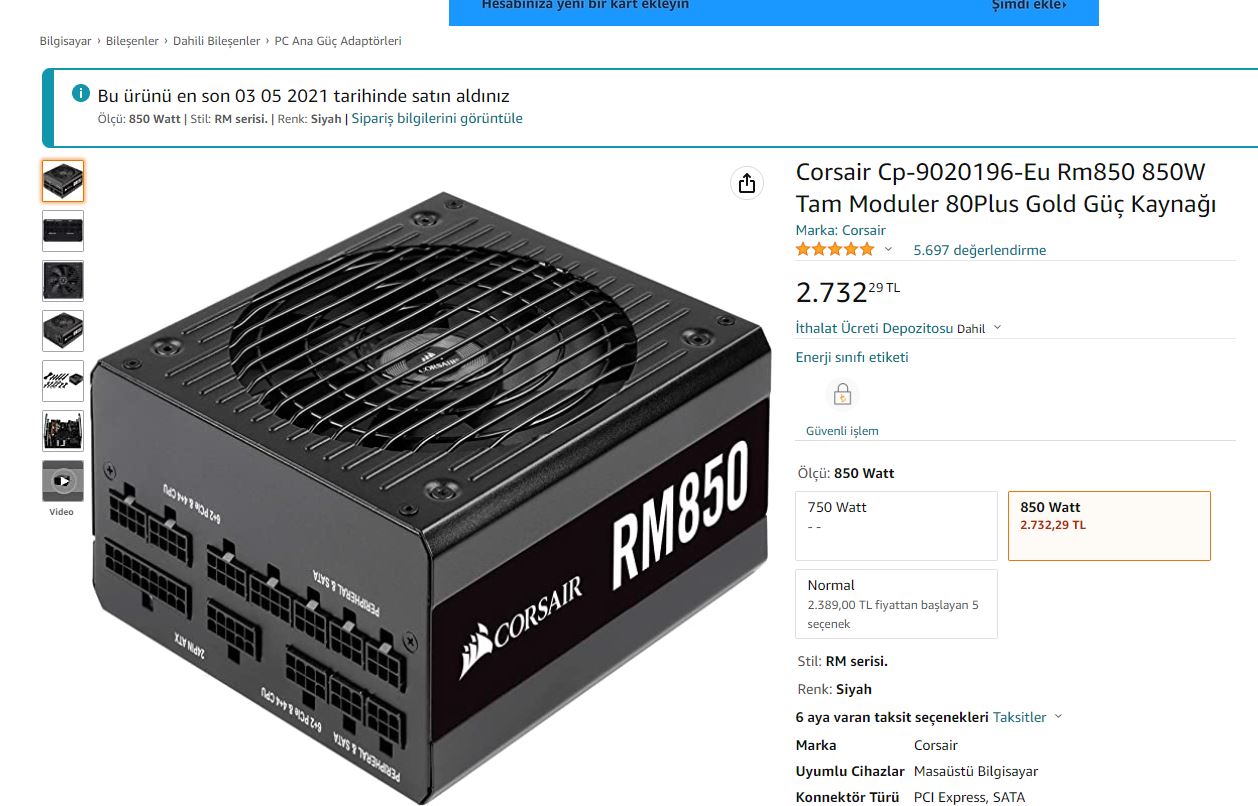This screenshot has height=806, width=1258.
Task: Play the product video thumbnail
Action: pyautogui.click(x=63, y=481)
